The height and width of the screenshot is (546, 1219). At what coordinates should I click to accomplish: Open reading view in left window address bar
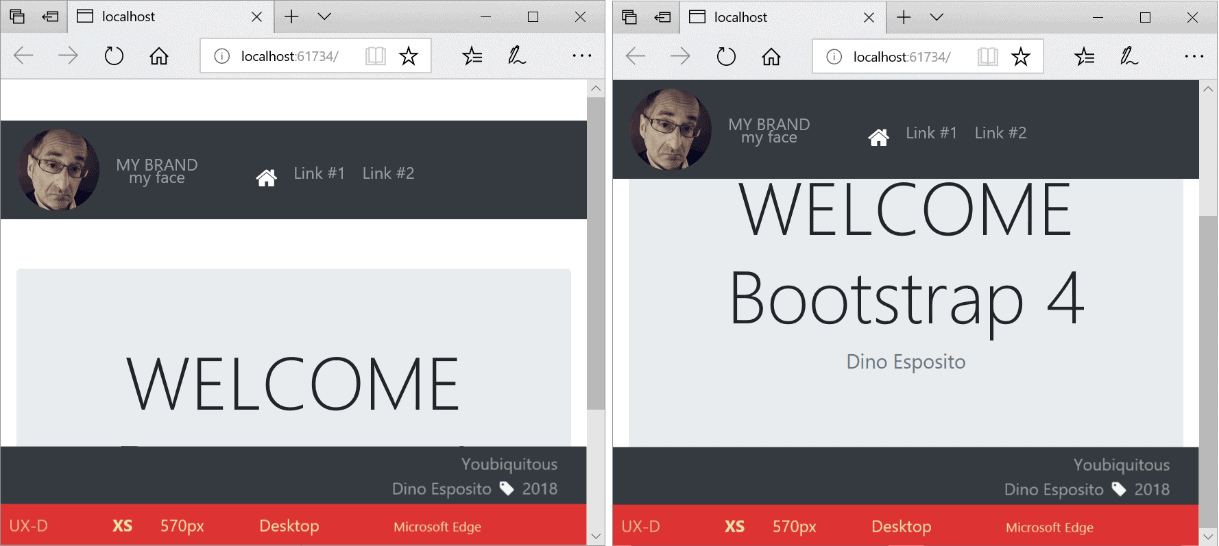click(x=375, y=56)
